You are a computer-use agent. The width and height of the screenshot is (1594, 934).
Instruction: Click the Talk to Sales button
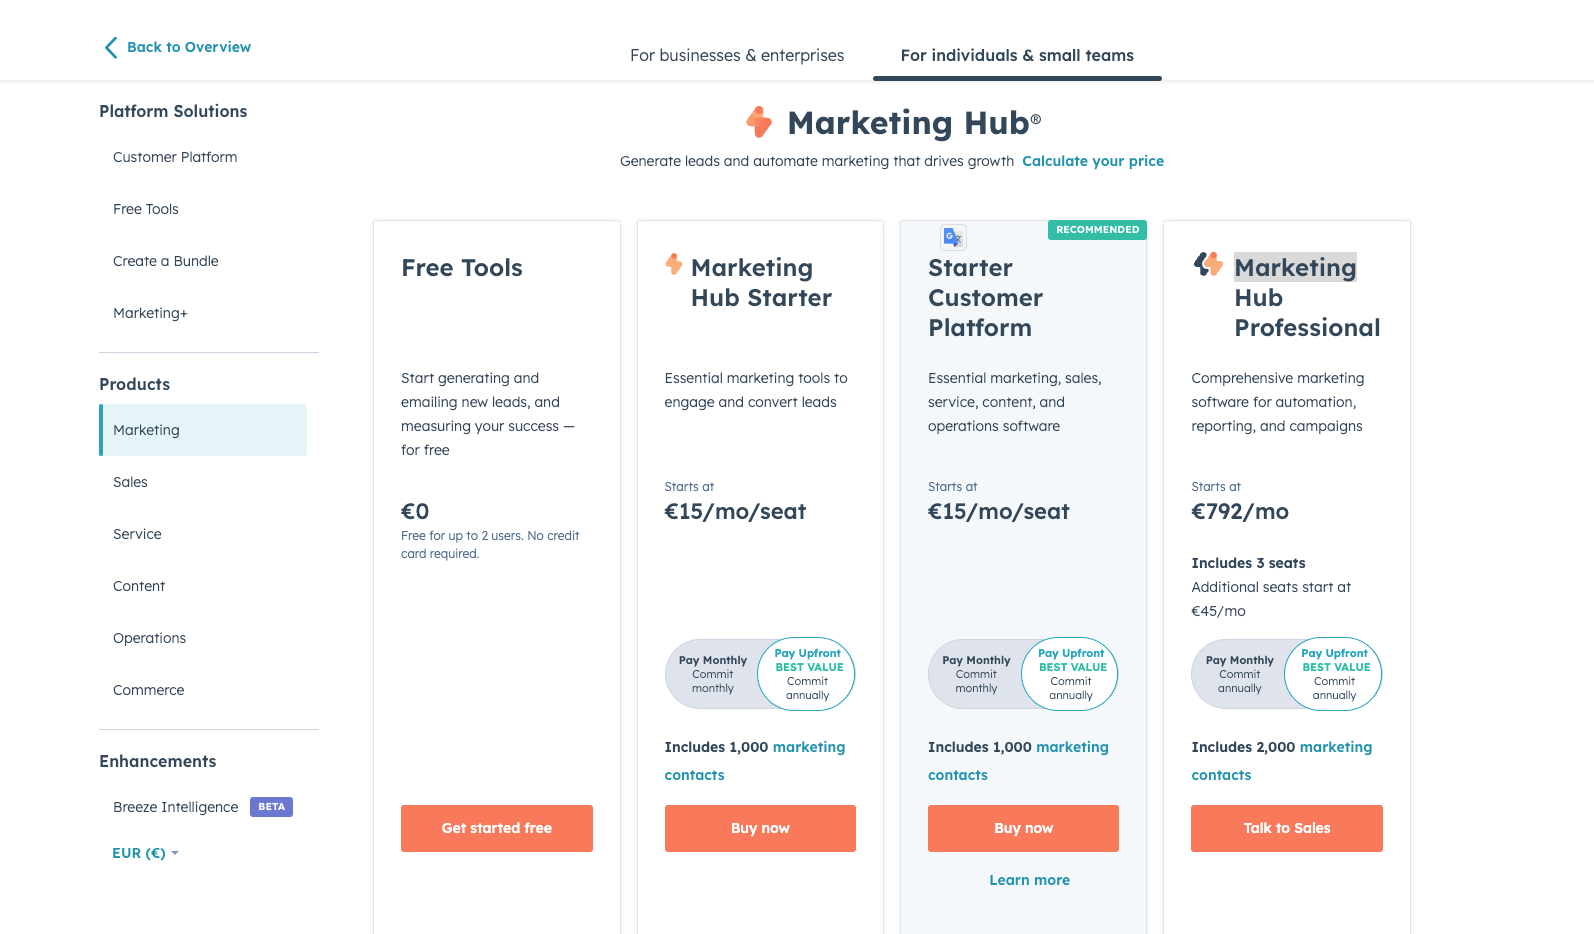click(1287, 828)
